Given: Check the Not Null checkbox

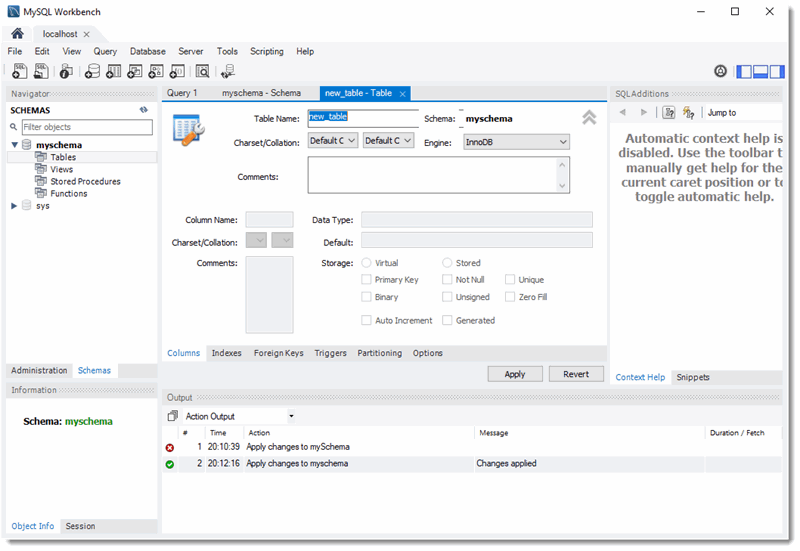Looking at the screenshot, I should point(447,280).
